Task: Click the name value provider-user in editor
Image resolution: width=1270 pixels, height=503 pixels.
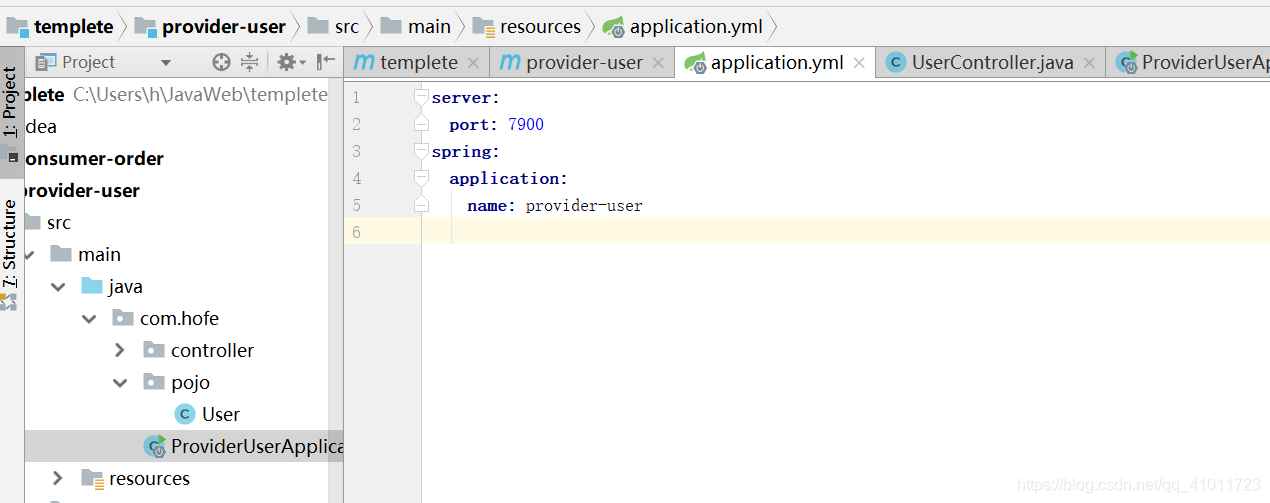Action: pos(584,206)
